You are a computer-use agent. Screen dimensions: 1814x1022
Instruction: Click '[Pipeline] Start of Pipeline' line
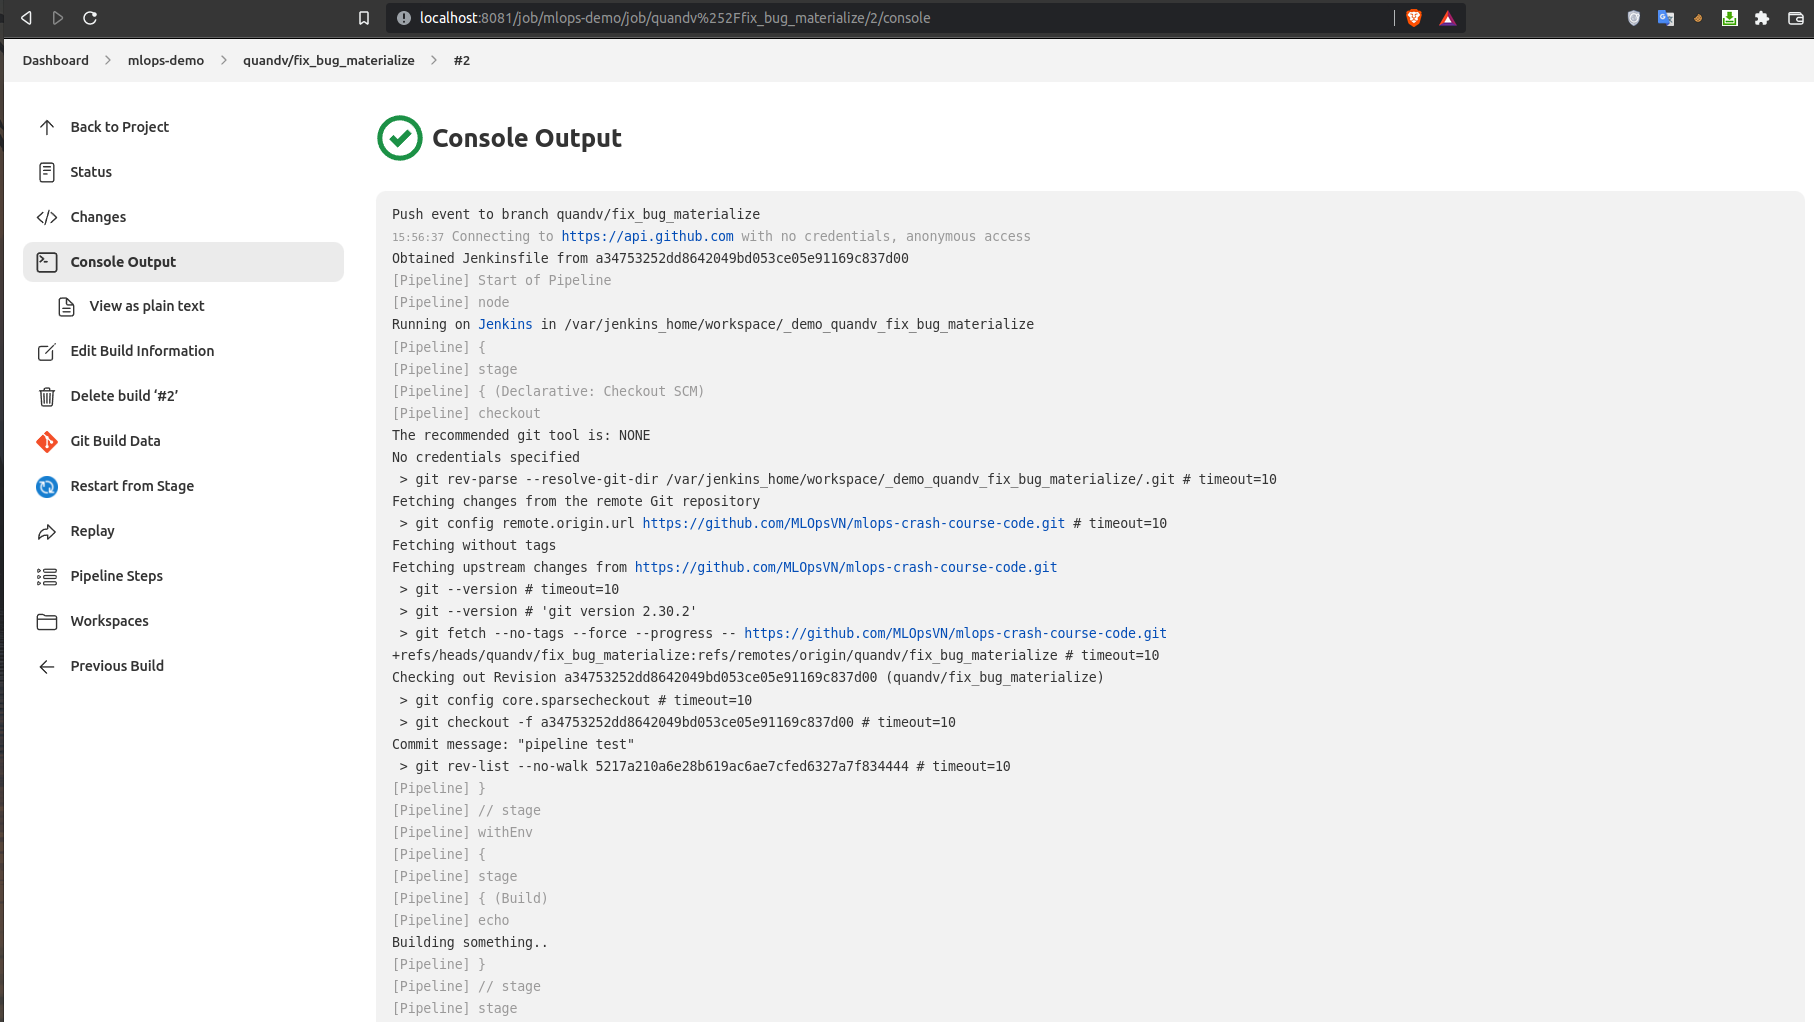click(502, 280)
